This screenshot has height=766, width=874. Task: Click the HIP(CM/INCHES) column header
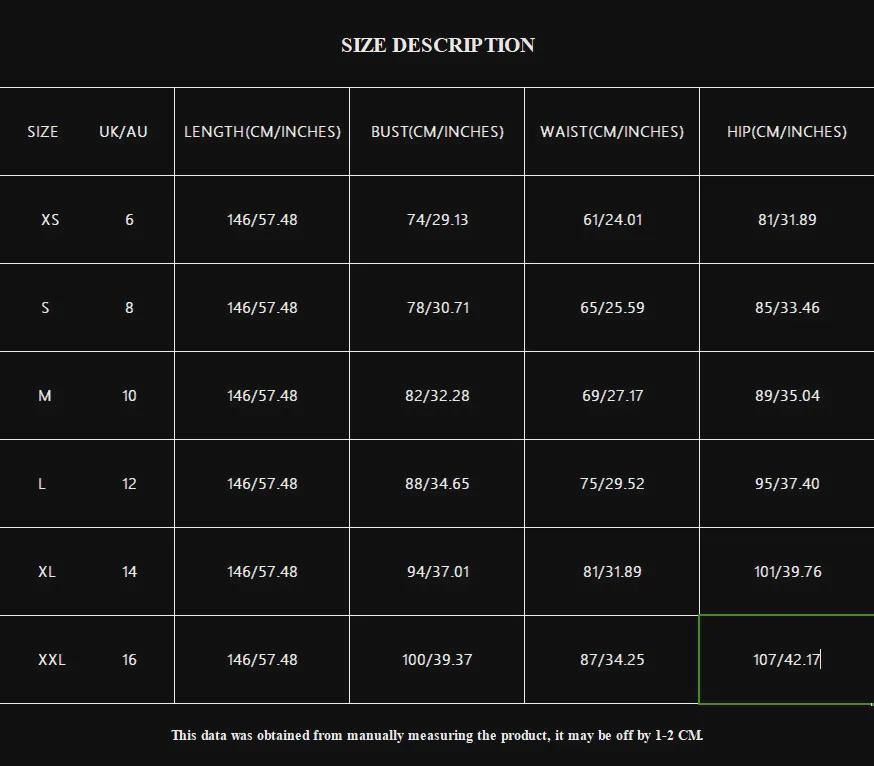787,132
